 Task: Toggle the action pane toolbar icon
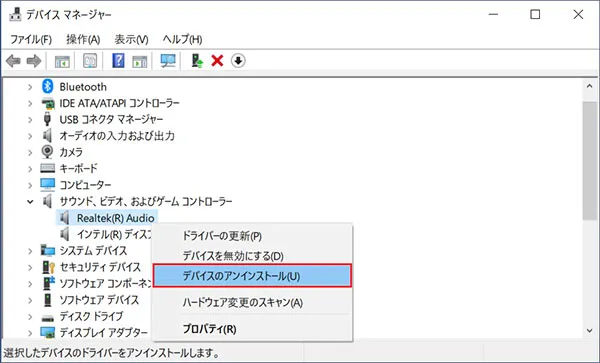tap(140, 61)
